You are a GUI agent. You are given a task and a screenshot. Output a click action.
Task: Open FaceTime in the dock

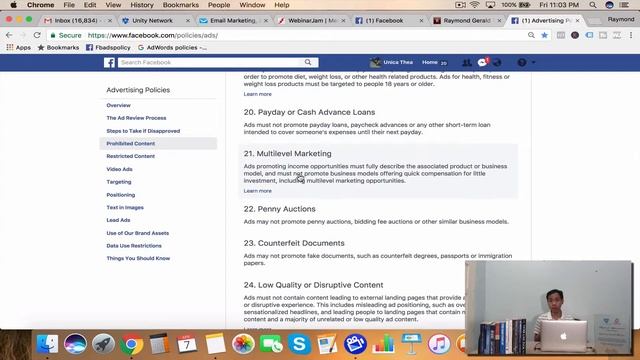pyautogui.click(x=271, y=344)
